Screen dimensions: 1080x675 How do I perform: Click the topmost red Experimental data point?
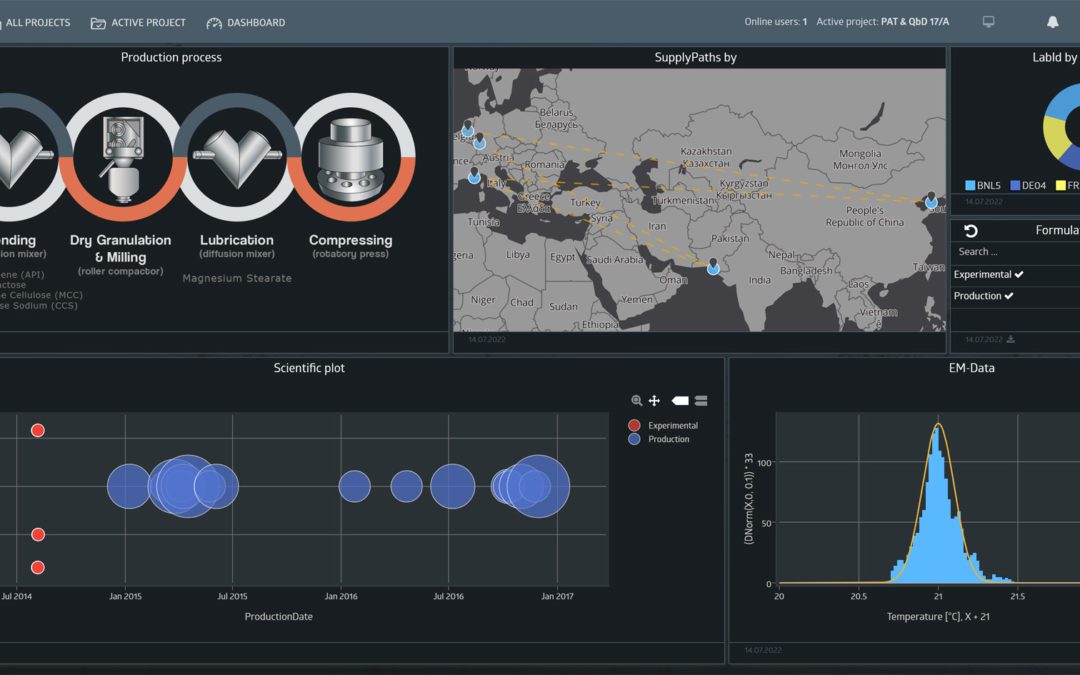click(x=38, y=430)
